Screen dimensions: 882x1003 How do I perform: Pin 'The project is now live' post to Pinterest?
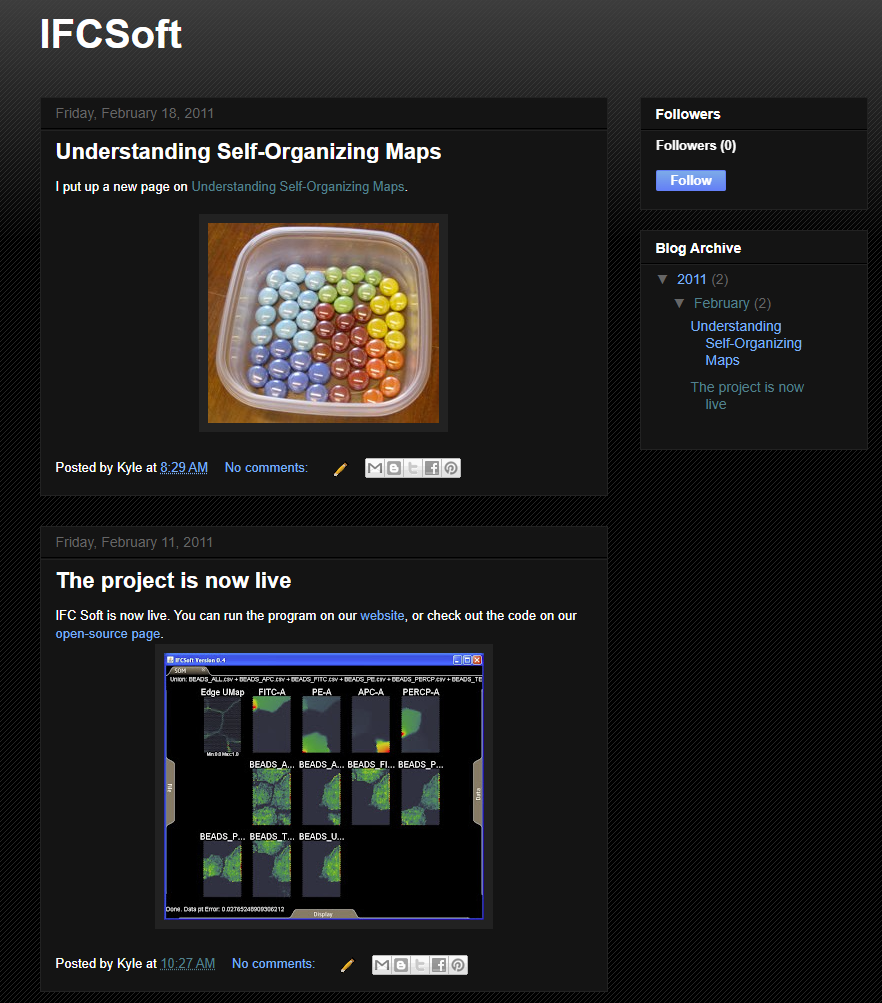458,965
